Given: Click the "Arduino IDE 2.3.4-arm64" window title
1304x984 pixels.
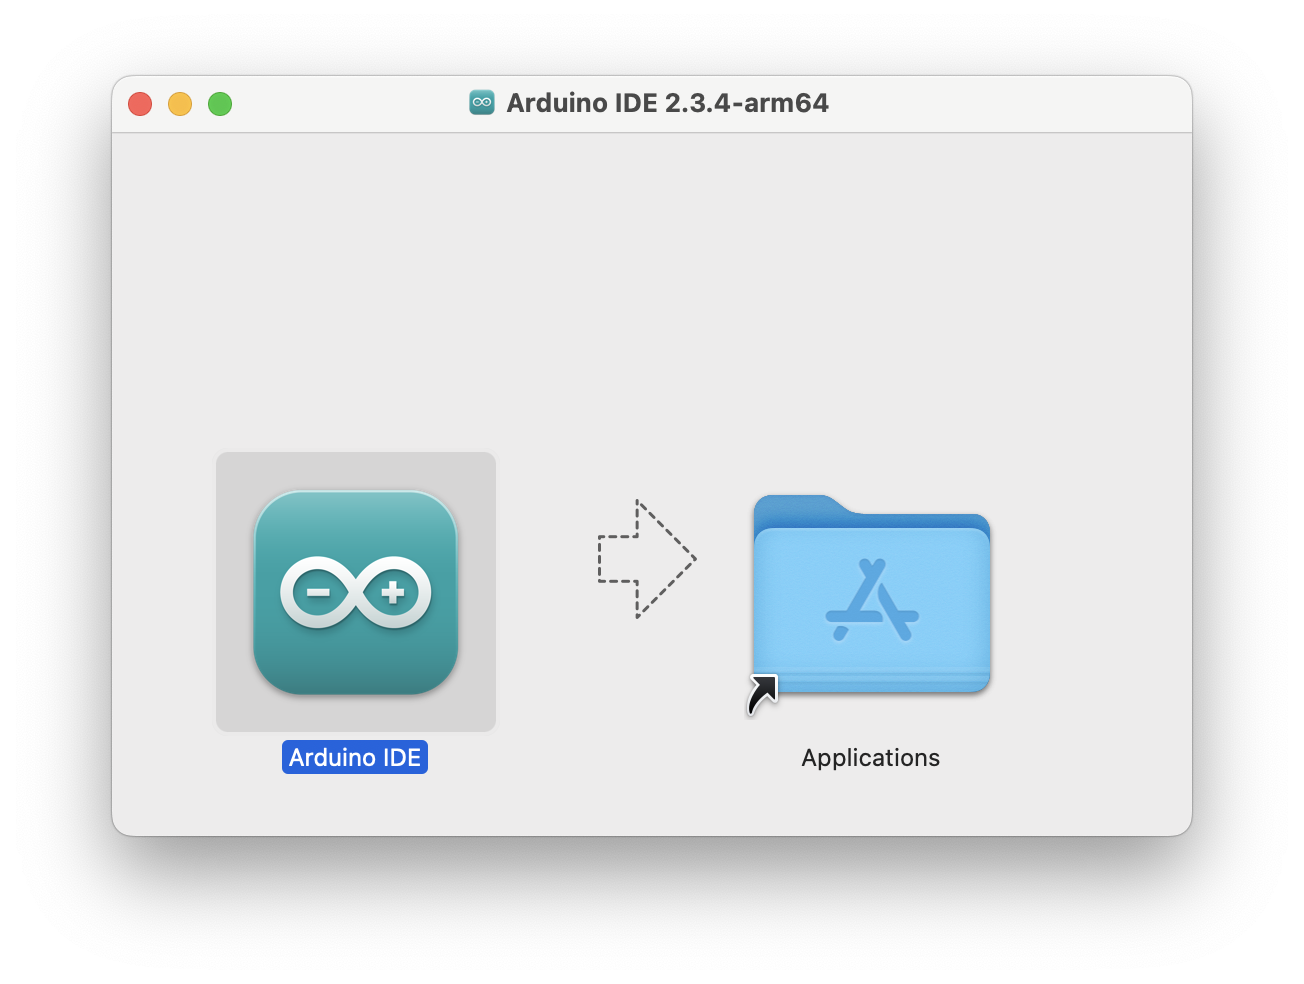Looking at the screenshot, I should pyautogui.click(x=667, y=103).
